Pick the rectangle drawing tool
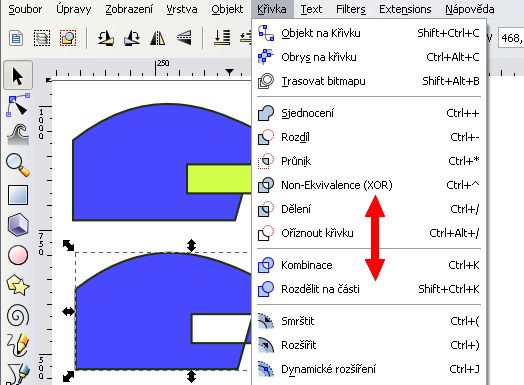Screen dimensions: 524x385 coord(18,195)
